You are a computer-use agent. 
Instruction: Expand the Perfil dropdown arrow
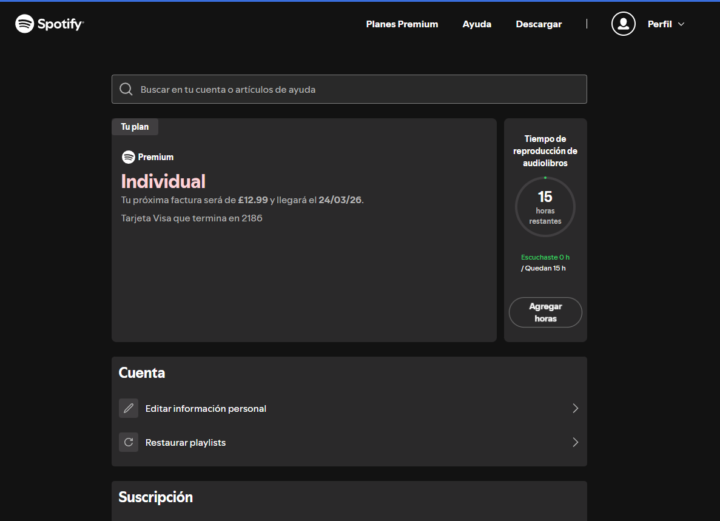click(681, 24)
